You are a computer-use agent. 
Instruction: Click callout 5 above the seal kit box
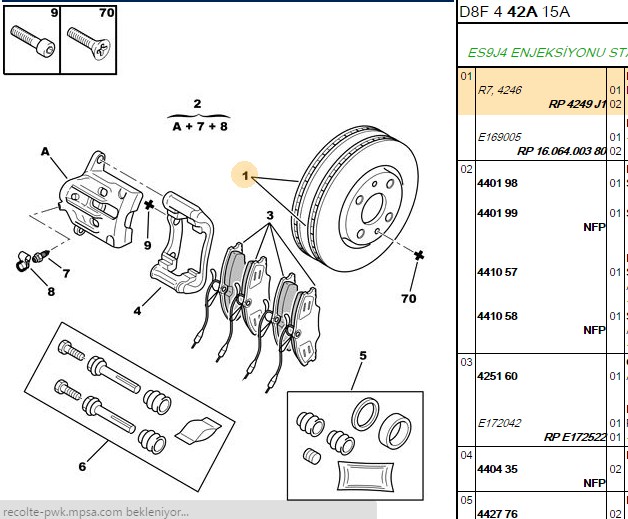(x=363, y=355)
